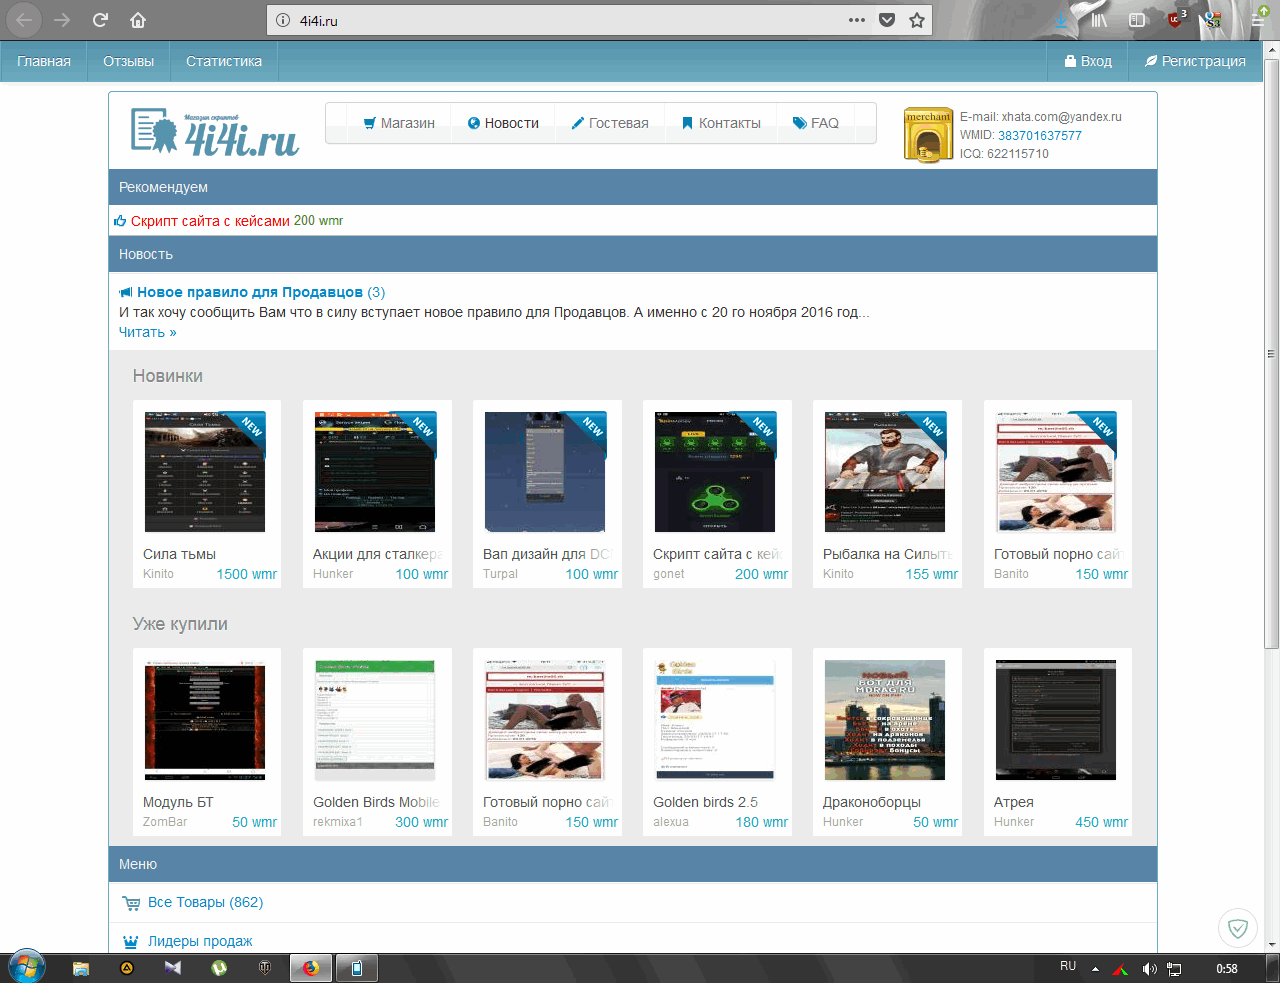Click the Firefox reload page button
The image size is (1280, 983).
click(x=100, y=20)
